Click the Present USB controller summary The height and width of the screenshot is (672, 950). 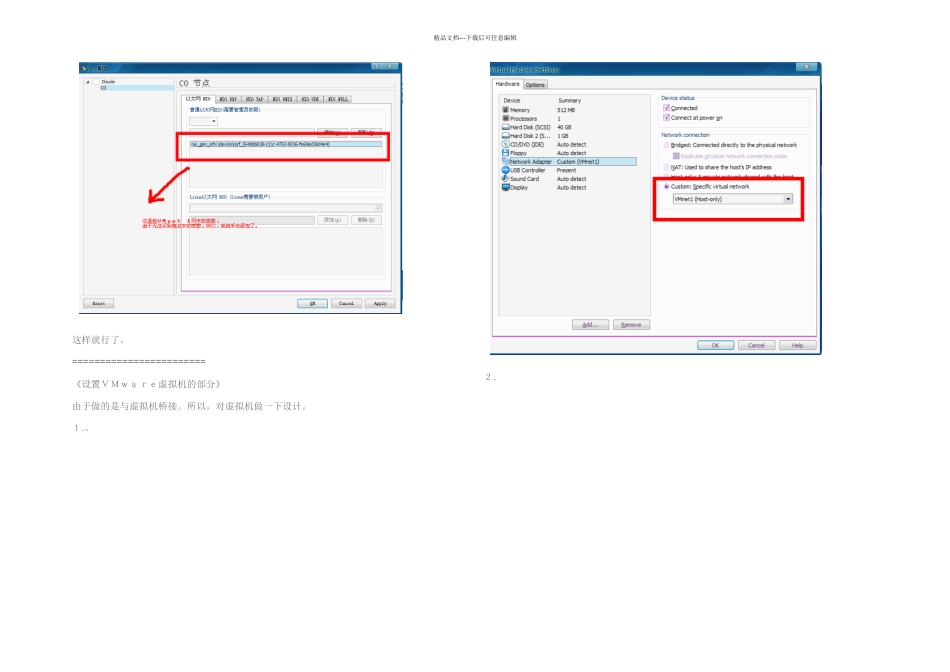click(566, 170)
